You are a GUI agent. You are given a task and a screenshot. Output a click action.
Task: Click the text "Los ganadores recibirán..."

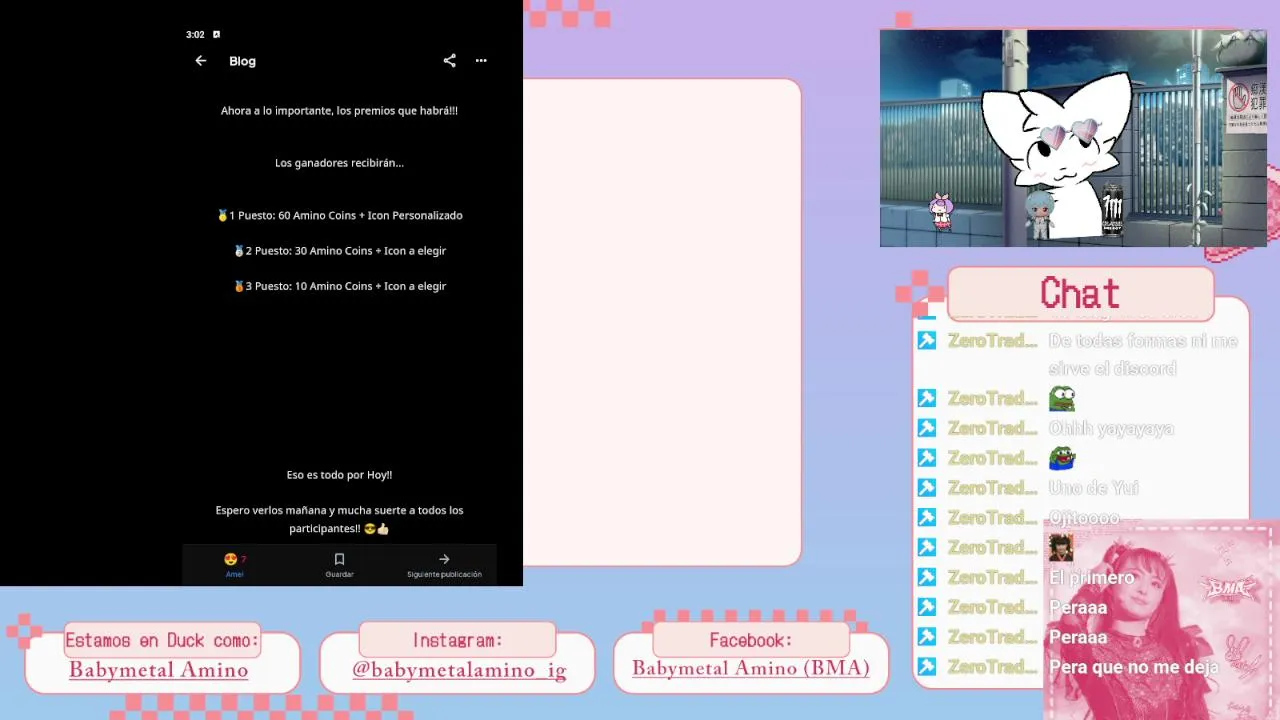339,163
